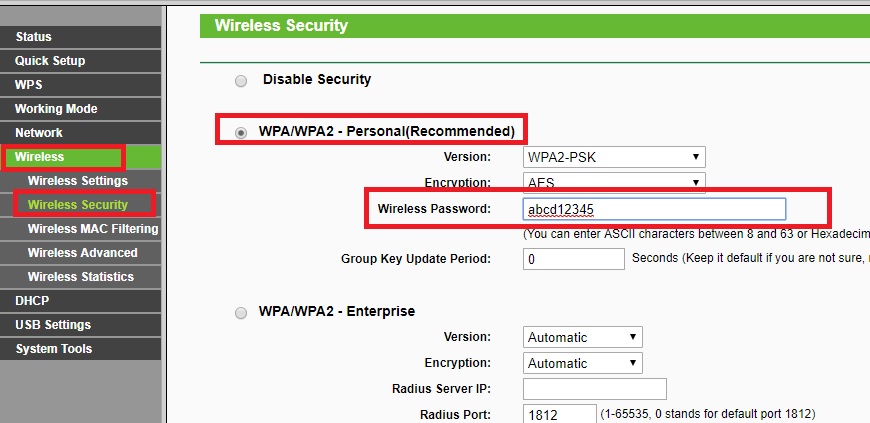
Task: Open the WPS menu item
Action: [29, 85]
